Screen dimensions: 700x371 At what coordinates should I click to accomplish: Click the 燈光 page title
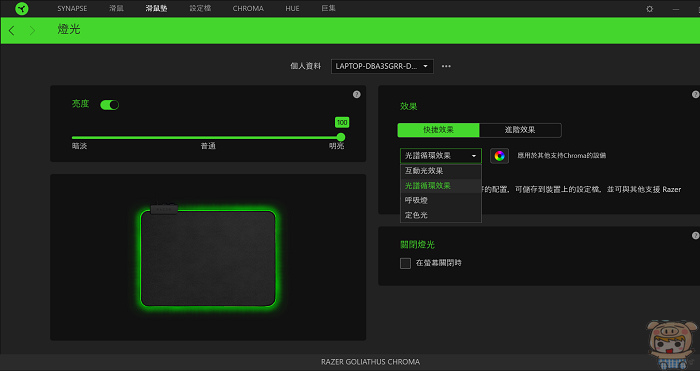69,30
